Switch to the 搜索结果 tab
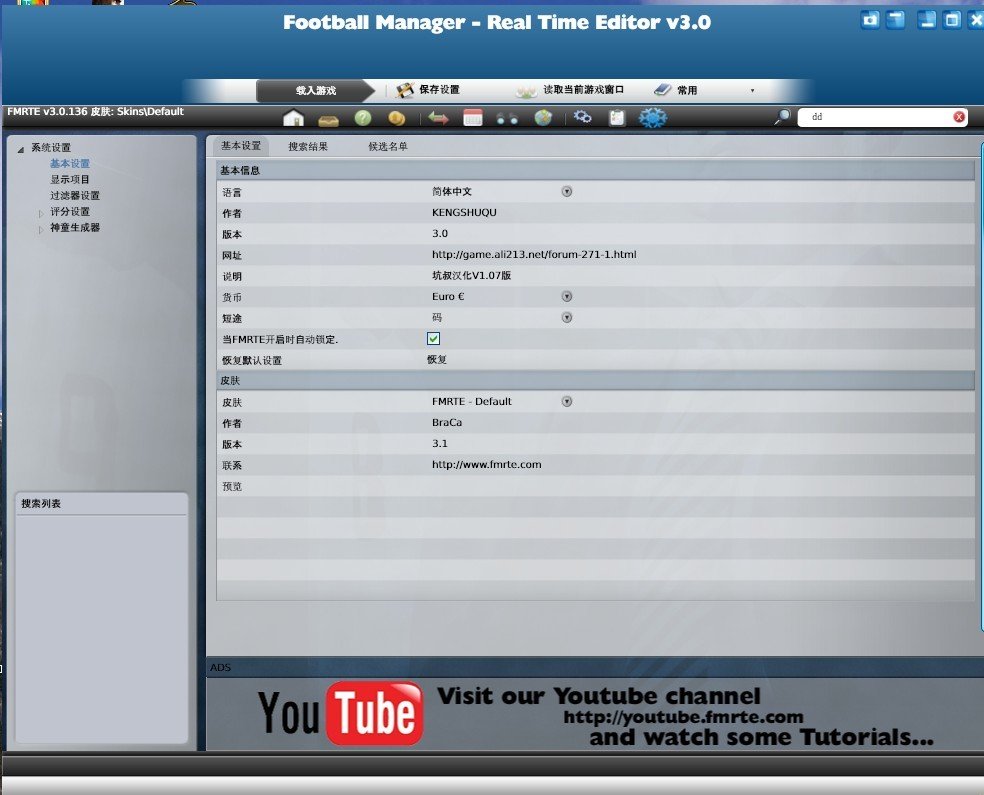Screen dimensions: 984x795 [308, 147]
